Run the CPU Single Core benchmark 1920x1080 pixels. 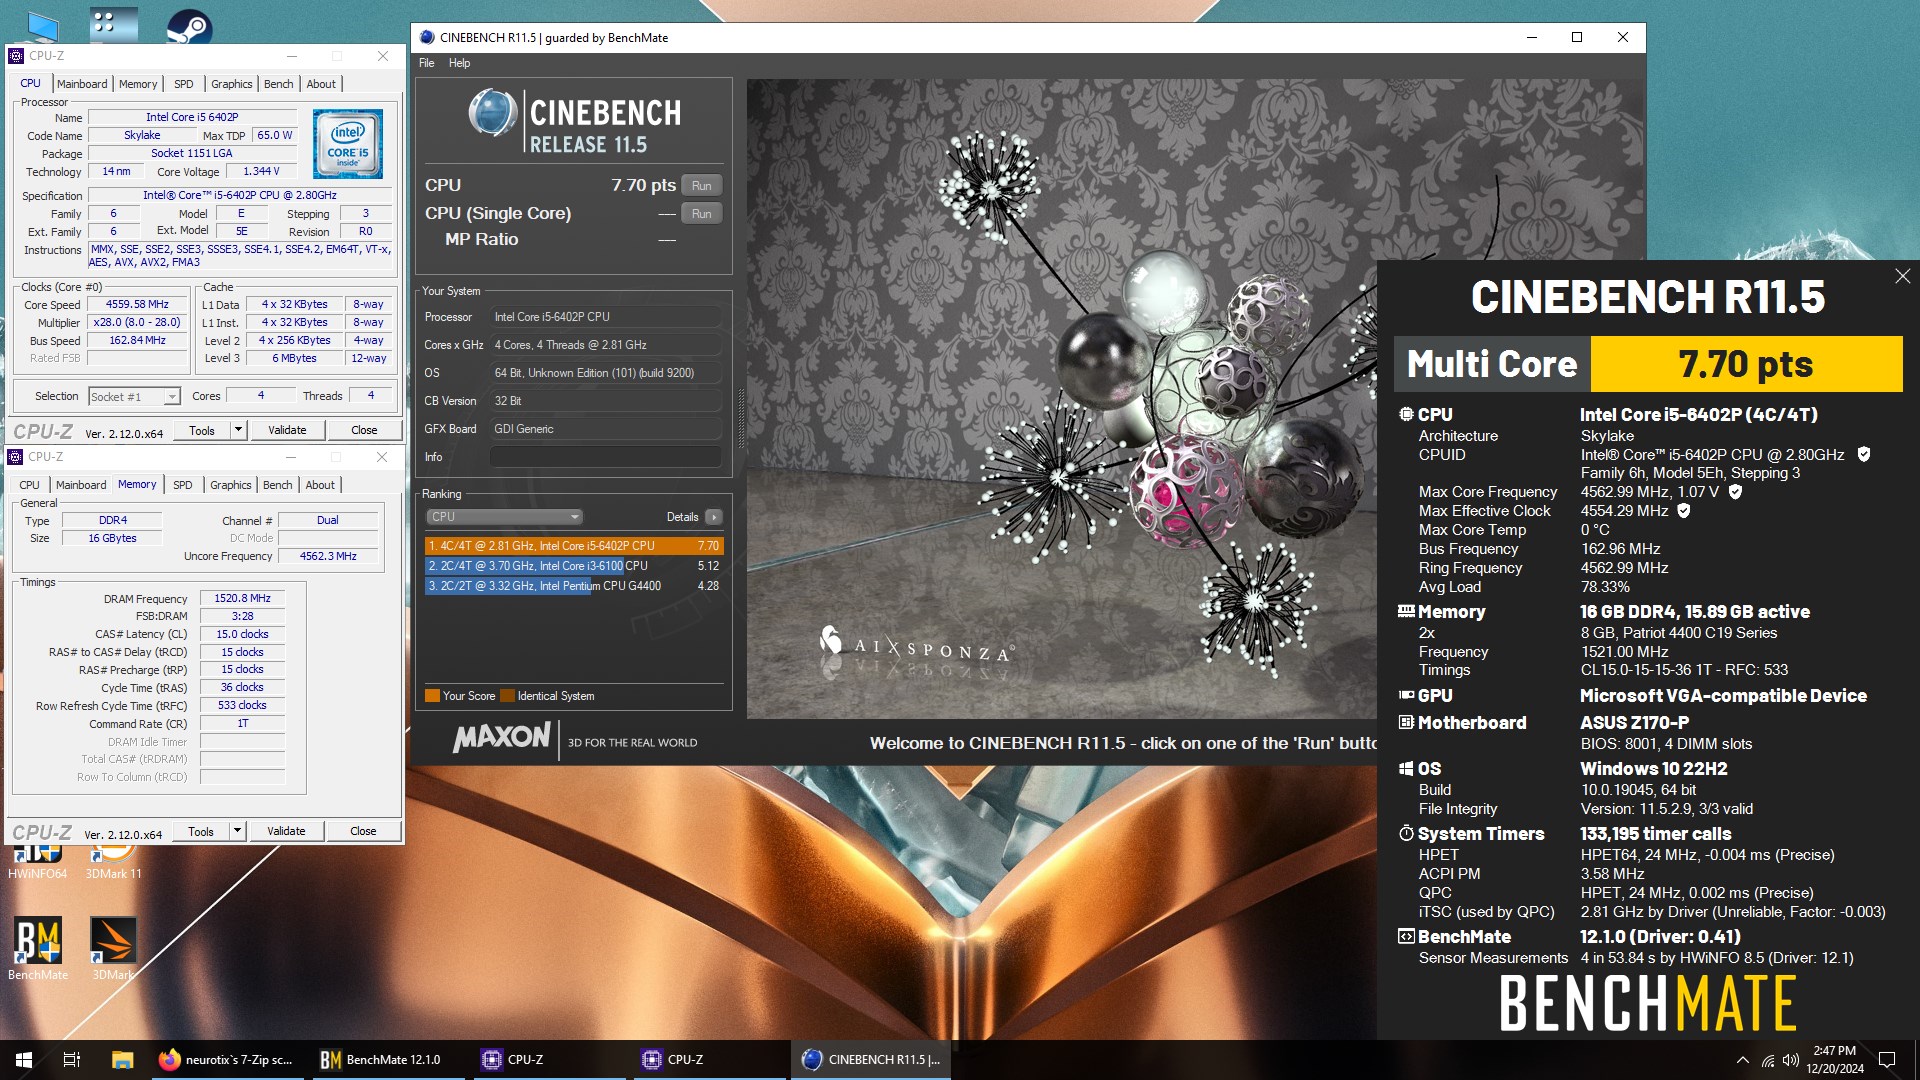(702, 213)
